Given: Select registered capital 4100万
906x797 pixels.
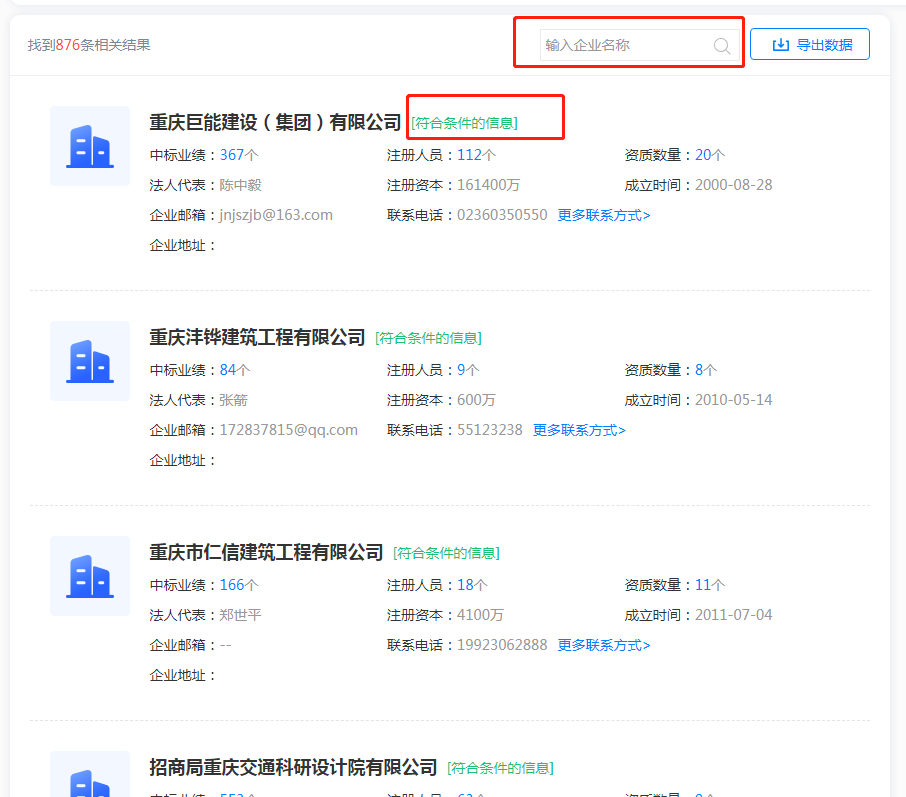Looking at the screenshot, I should coord(480,615).
